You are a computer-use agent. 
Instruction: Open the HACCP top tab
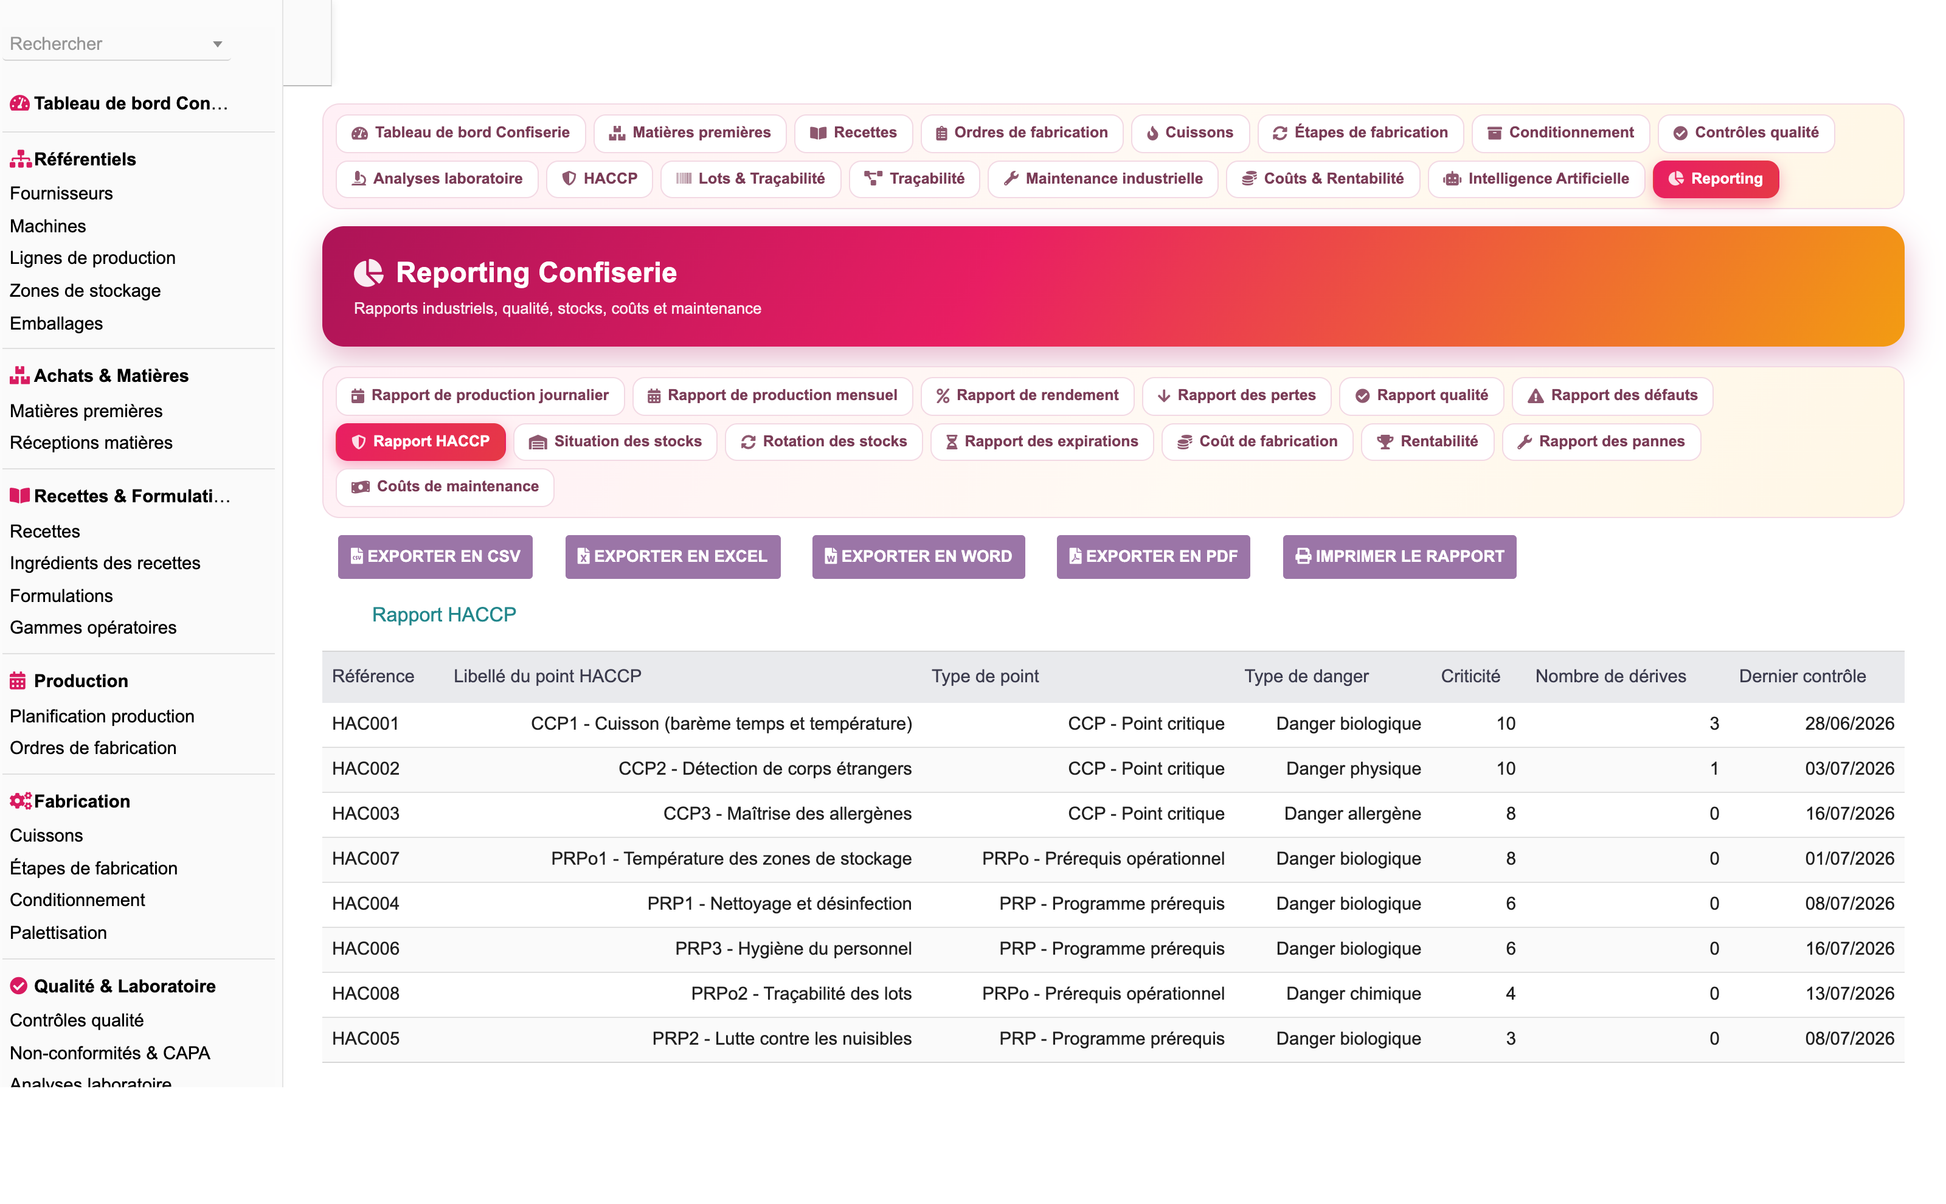tap(600, 179)
